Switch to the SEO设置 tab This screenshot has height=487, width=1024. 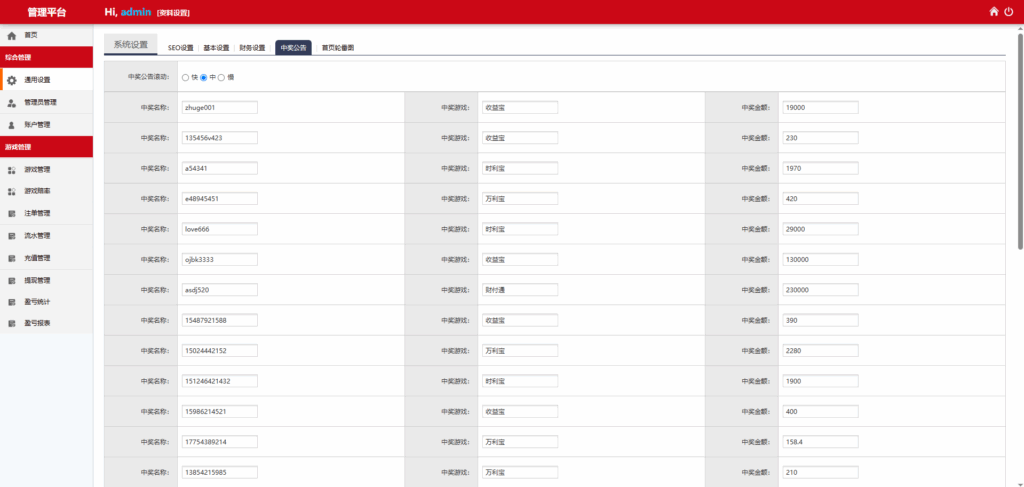click(180, 47)
